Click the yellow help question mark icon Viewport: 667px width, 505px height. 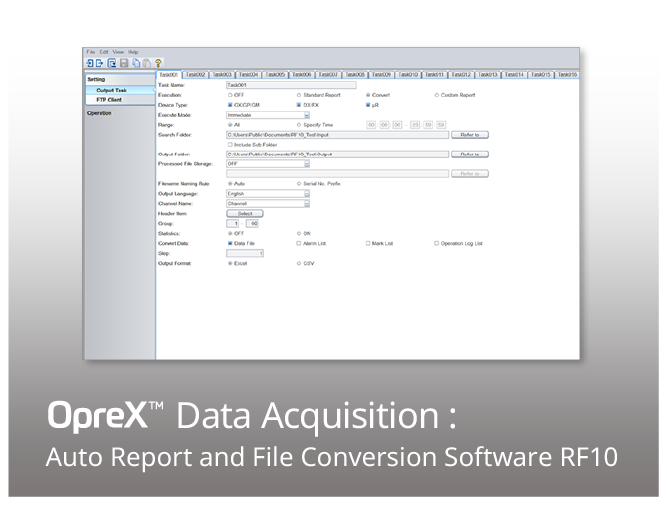coord(158,63)
